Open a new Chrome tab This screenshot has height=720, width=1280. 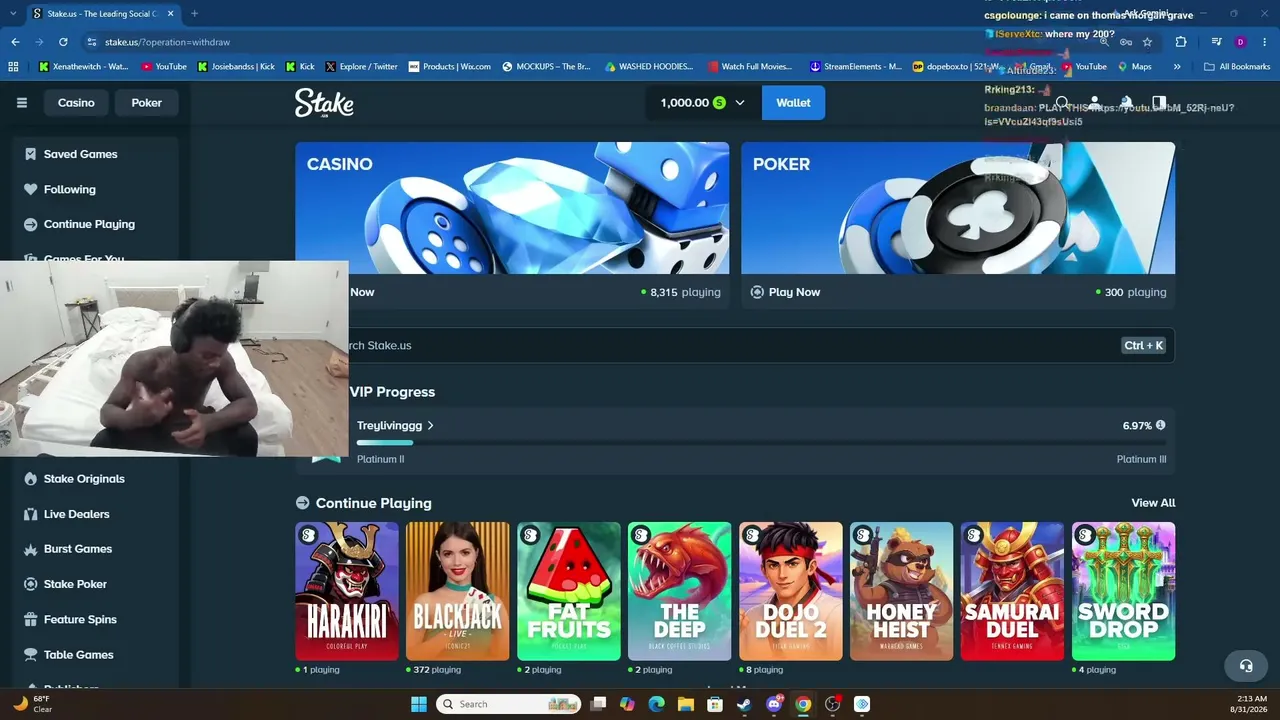tap(194, 14)
